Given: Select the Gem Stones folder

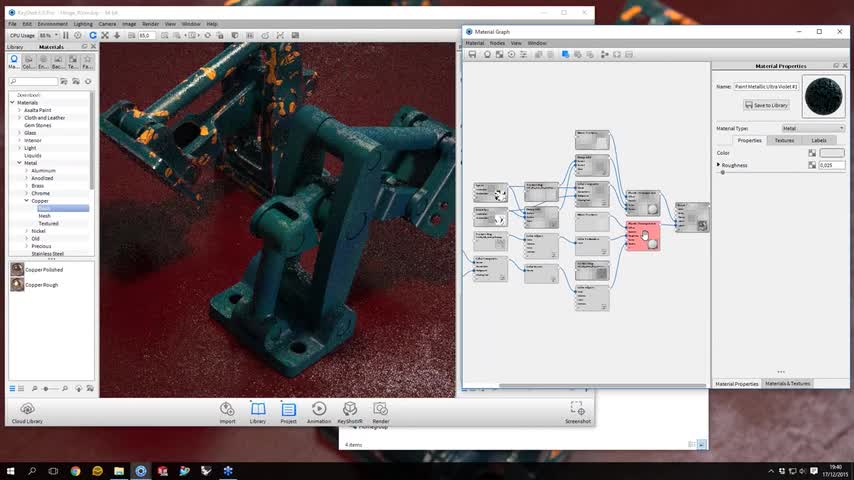Looking at the screenshot, I should click(38, 125).
